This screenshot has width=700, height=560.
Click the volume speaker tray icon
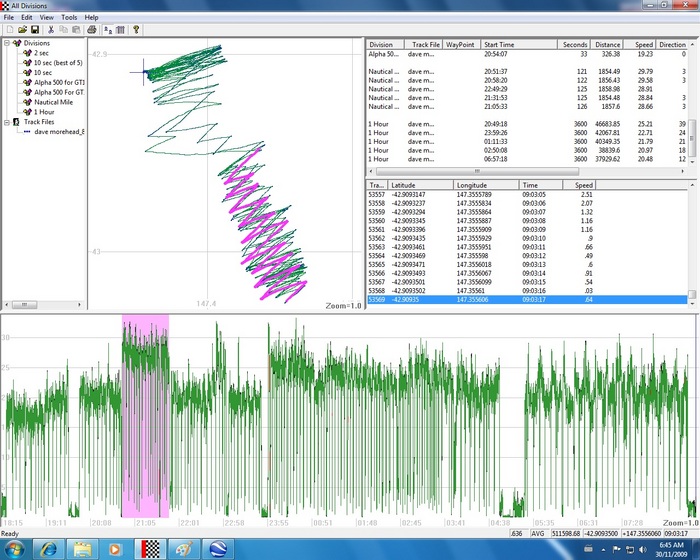pos(643,549)
